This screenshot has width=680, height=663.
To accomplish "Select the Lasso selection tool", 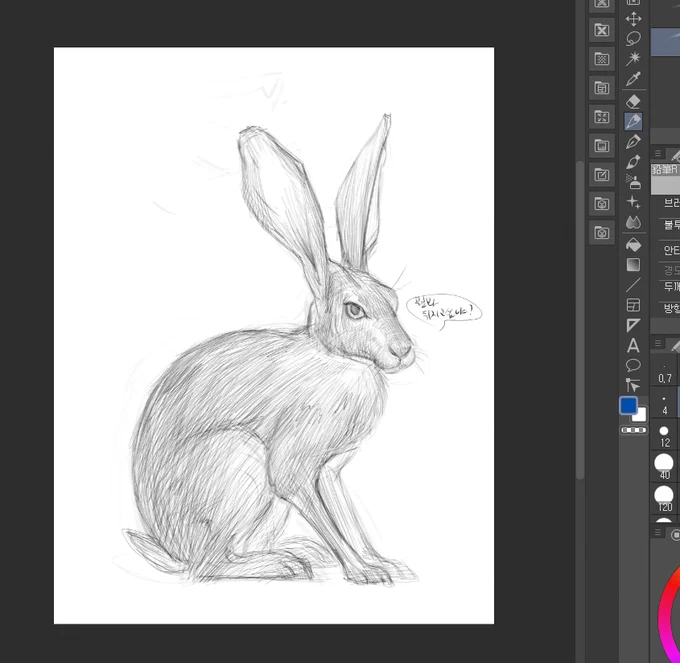I will [x=633, y=39].
